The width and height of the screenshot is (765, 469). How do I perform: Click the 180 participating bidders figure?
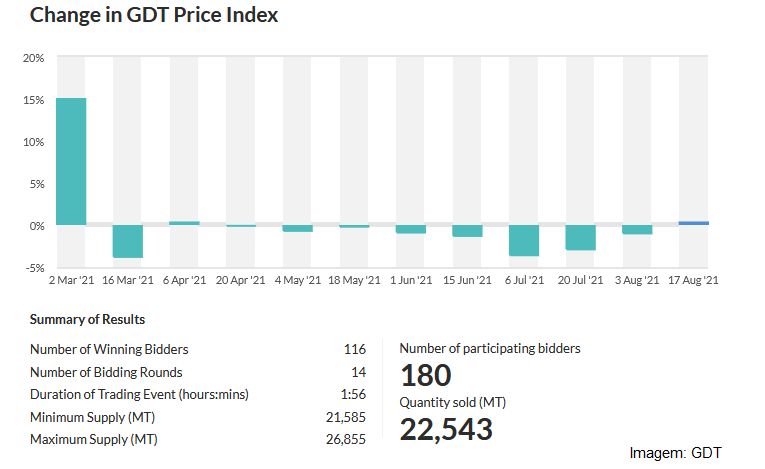click(x=426, y=375)
